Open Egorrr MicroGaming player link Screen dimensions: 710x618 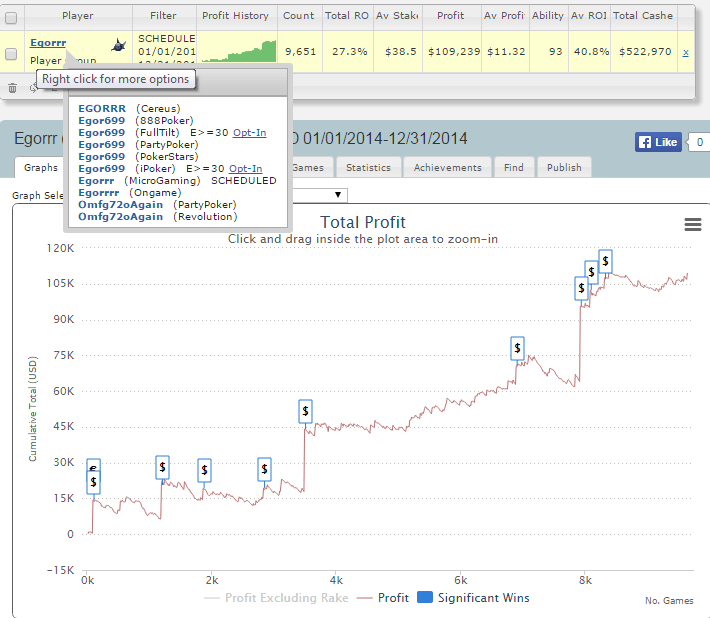click(x=96, y=181)
